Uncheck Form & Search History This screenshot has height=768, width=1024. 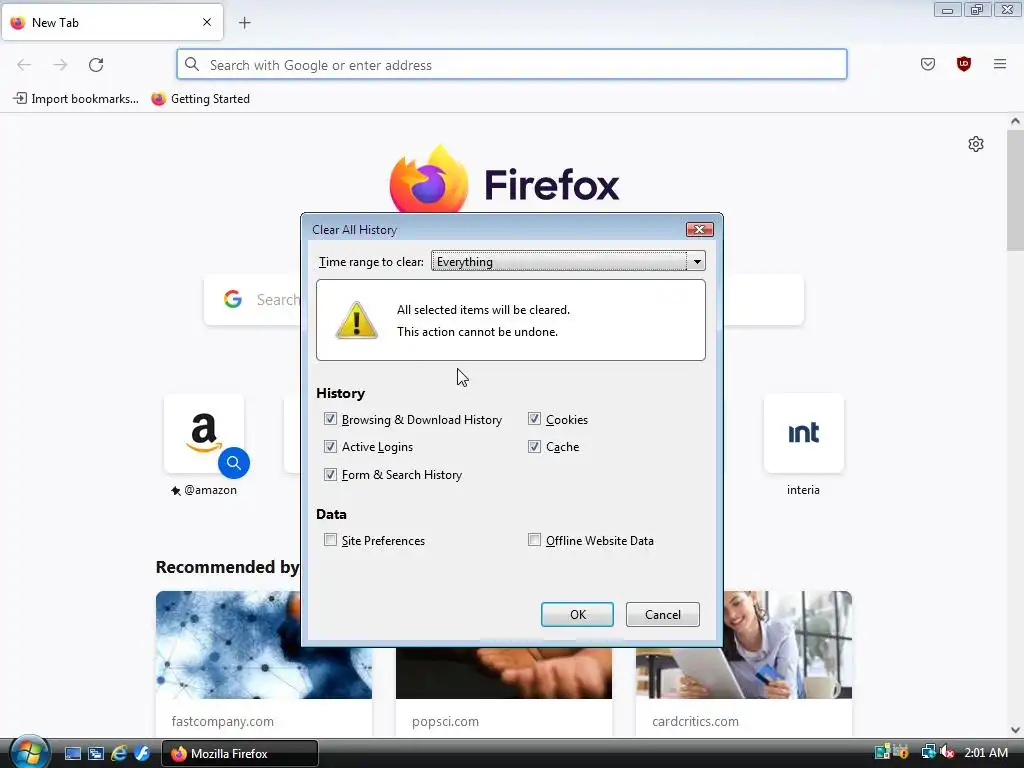tap(330, 474)
